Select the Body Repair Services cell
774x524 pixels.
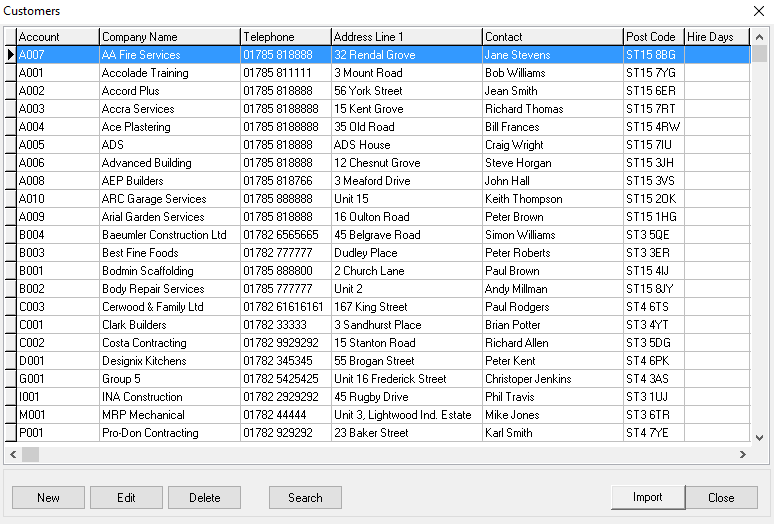click(x=170, y=289)
